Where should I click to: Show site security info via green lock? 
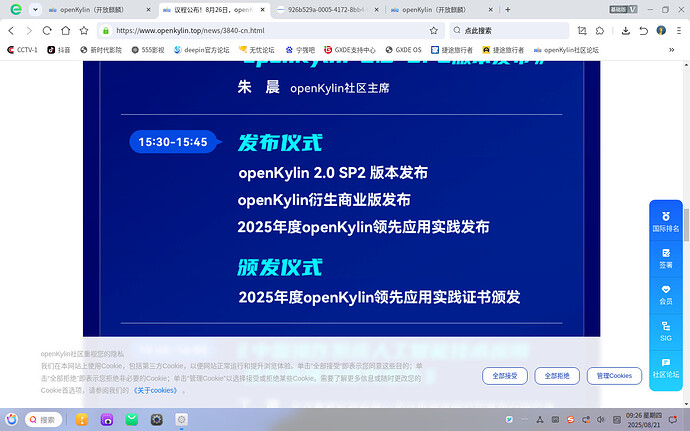(x=106, y=30)
